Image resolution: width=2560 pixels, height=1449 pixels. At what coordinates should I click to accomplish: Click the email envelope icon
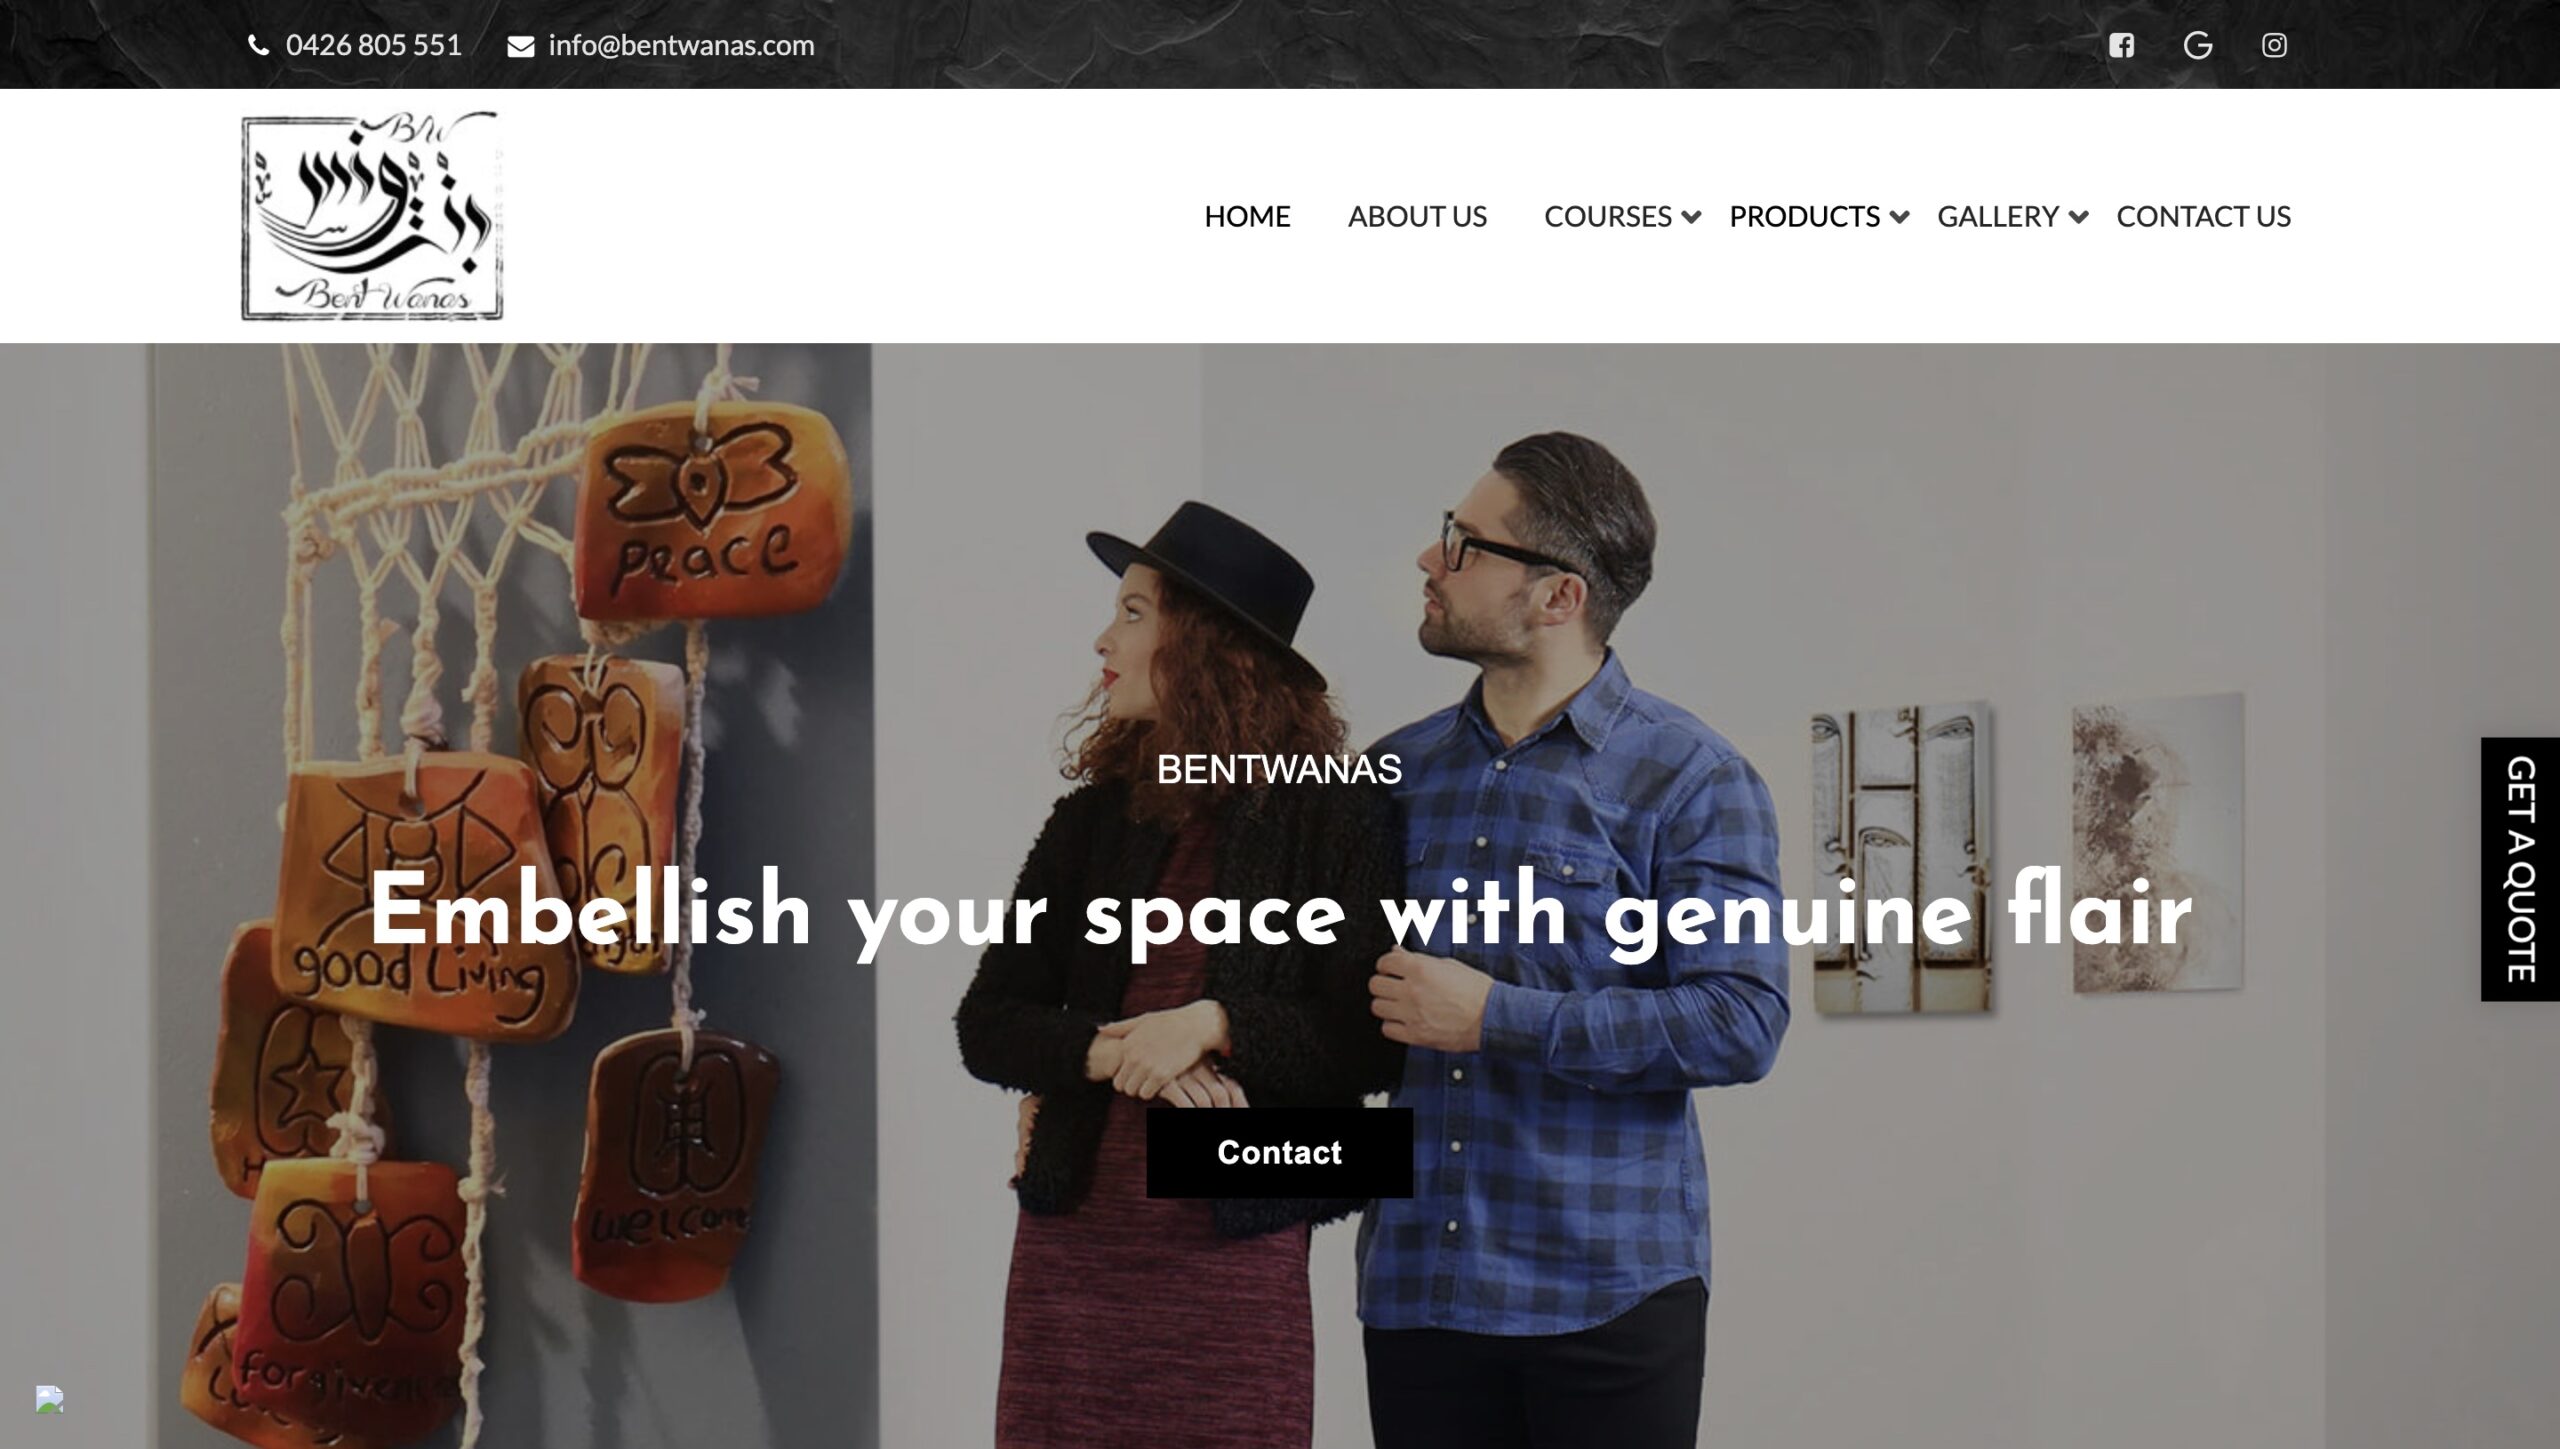[520, 46]
